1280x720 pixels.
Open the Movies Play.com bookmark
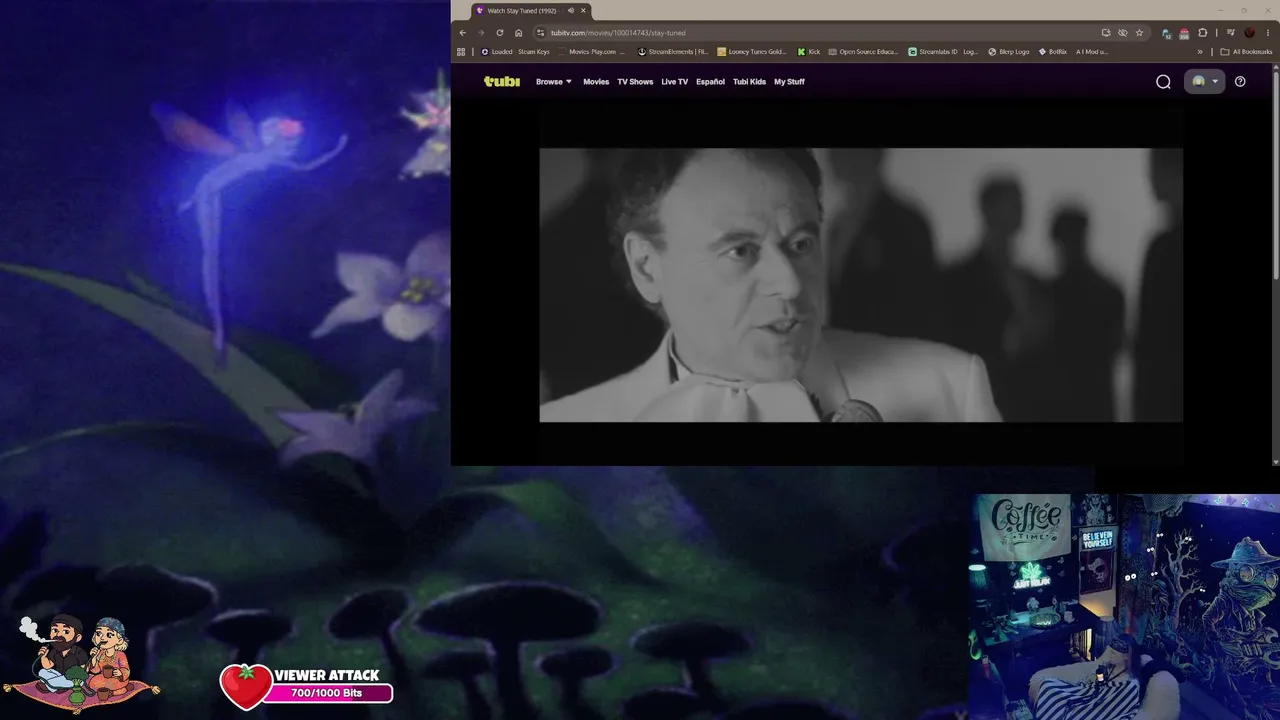click(592, 52)
